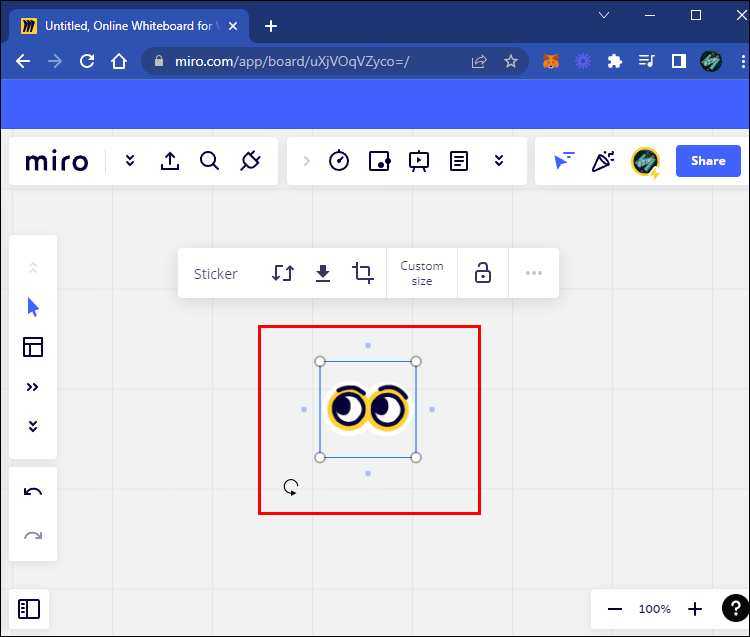The width and height of the screenshot is (750, 637).
Task: Open the apps plug icon
Action: [x=250, y=161]
